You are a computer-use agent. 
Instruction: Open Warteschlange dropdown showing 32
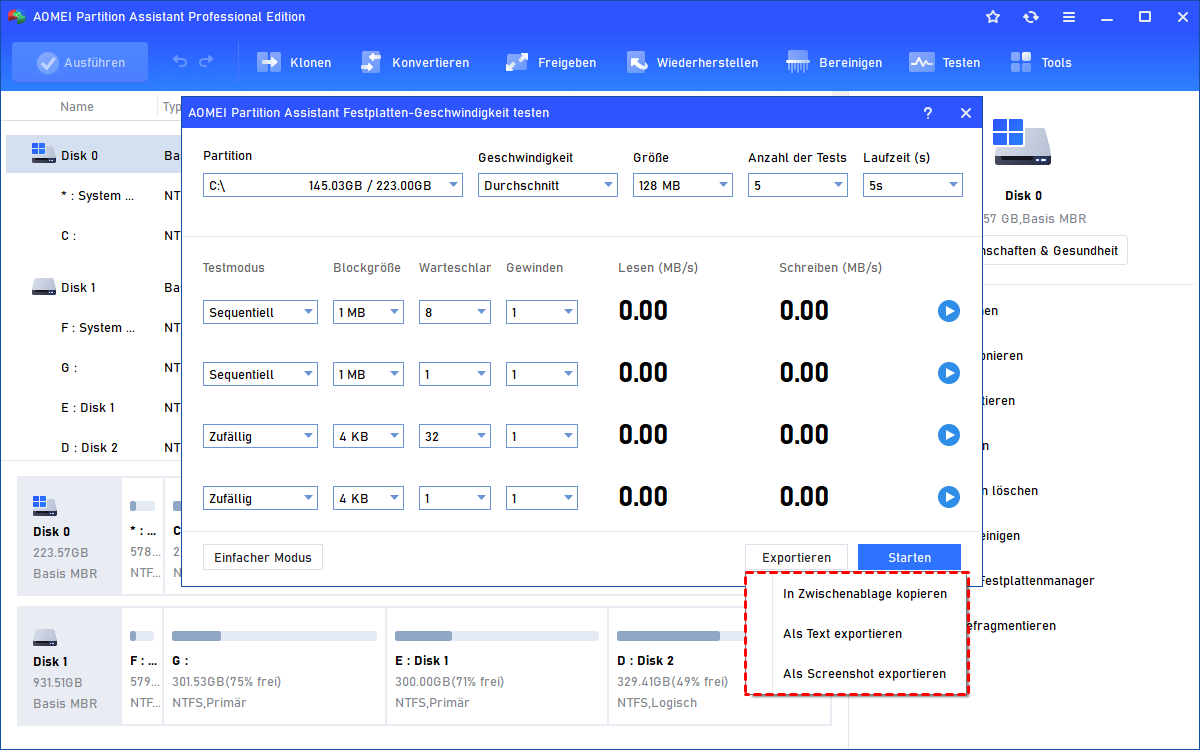point(455,436)
